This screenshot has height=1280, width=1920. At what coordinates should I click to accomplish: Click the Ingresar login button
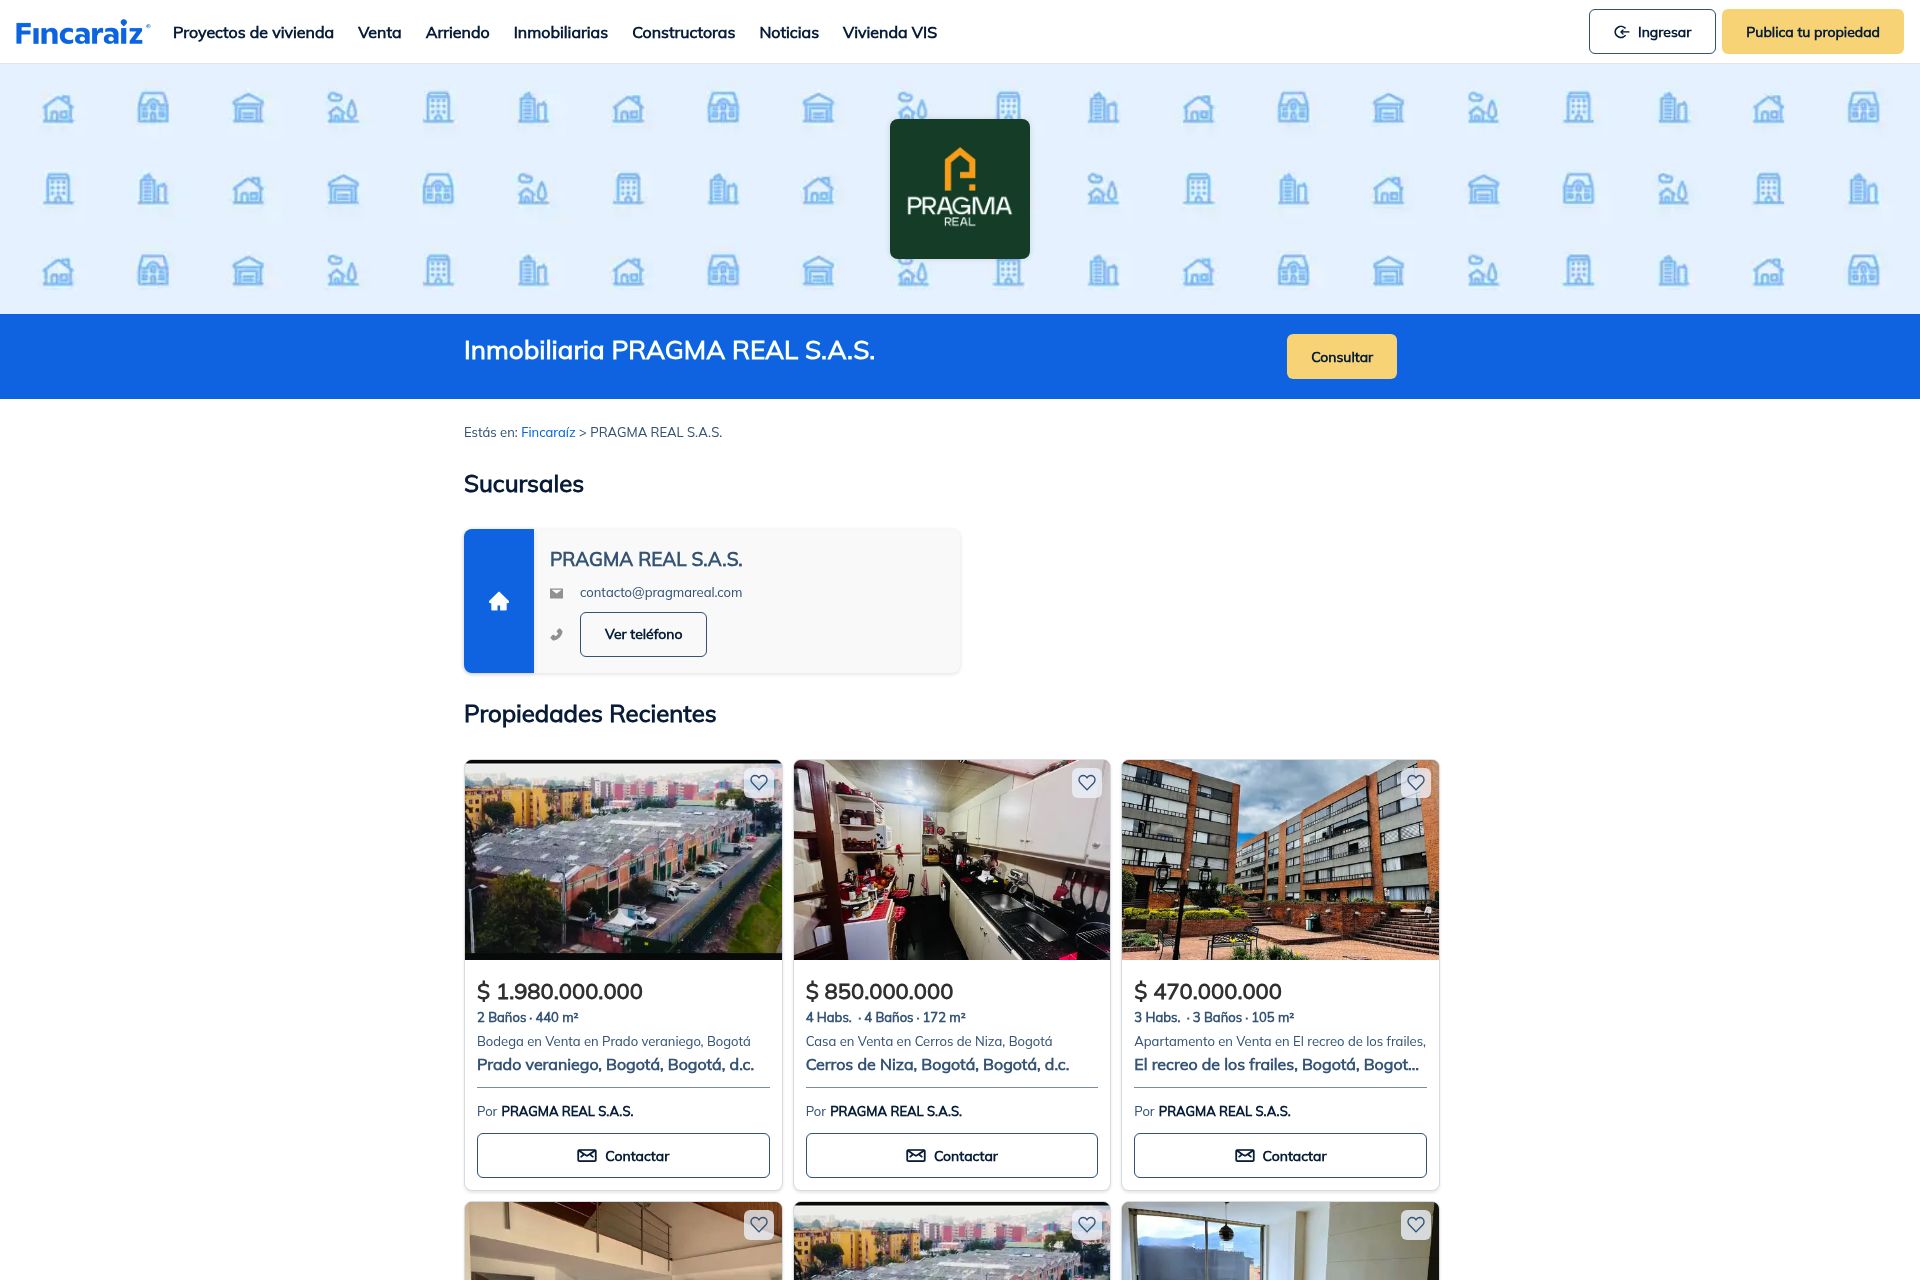point(1652,32)
